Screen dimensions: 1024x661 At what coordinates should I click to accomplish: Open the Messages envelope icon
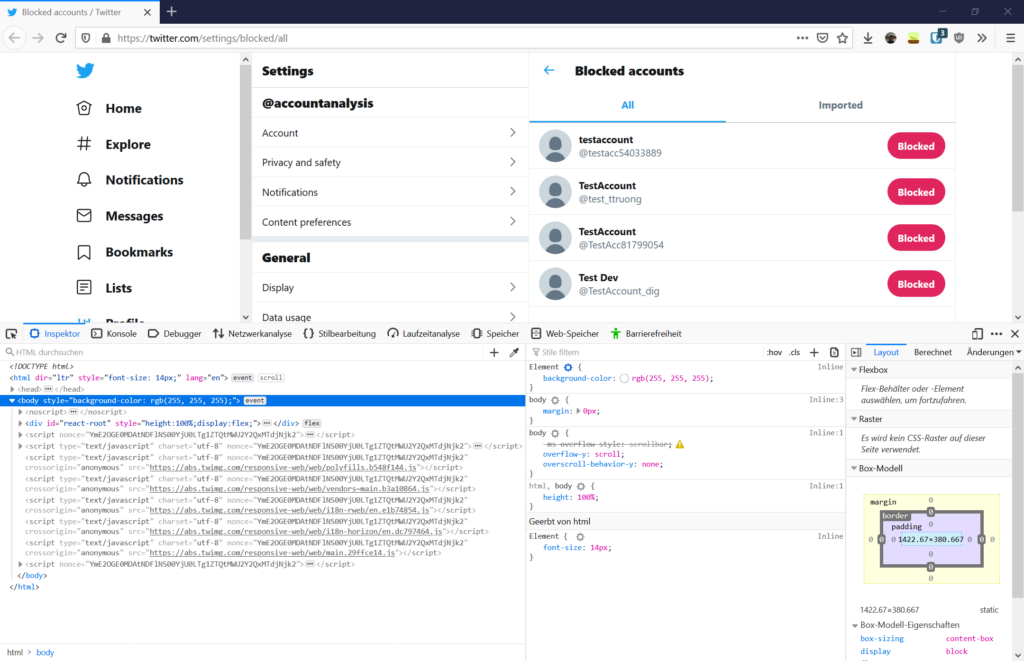tap(84, 216)
